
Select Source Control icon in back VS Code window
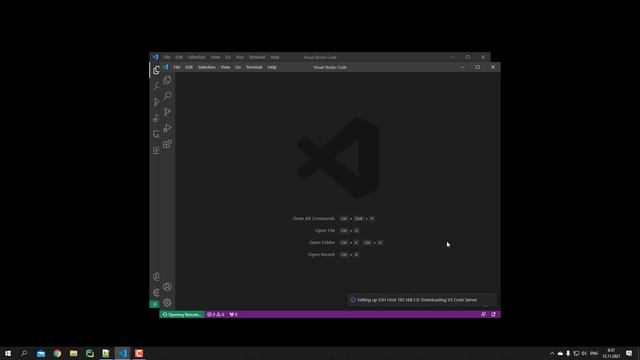(x=156, y=102)
